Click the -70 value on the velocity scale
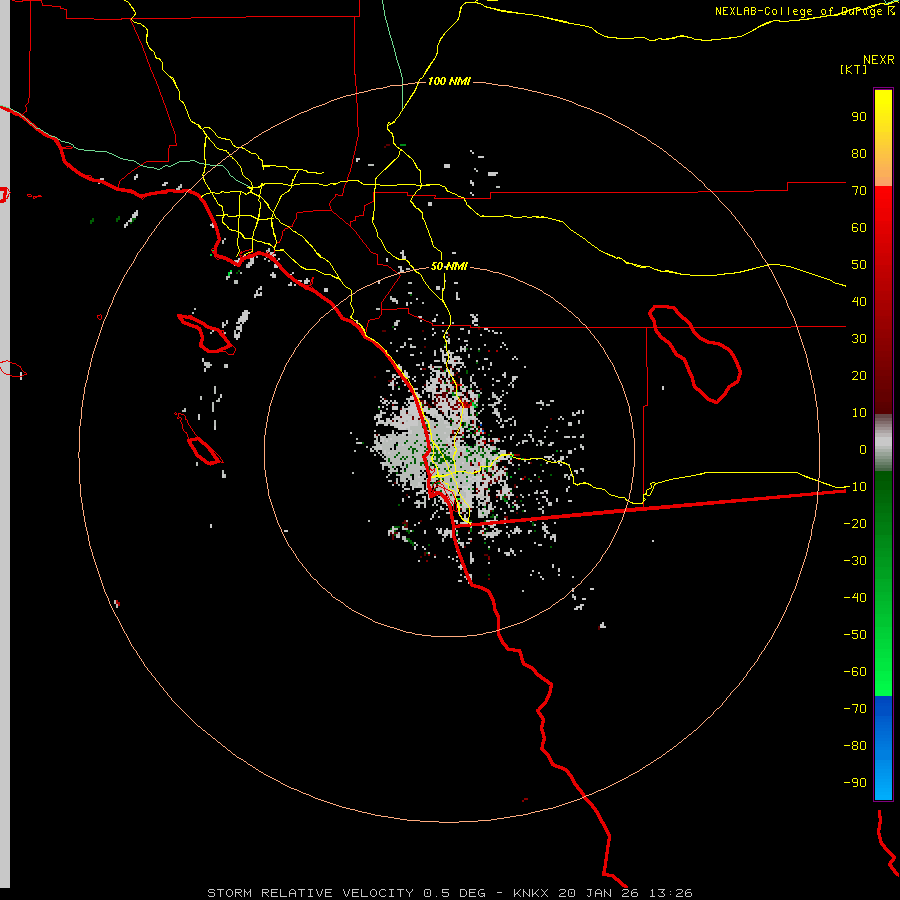 tap(855, 709)
